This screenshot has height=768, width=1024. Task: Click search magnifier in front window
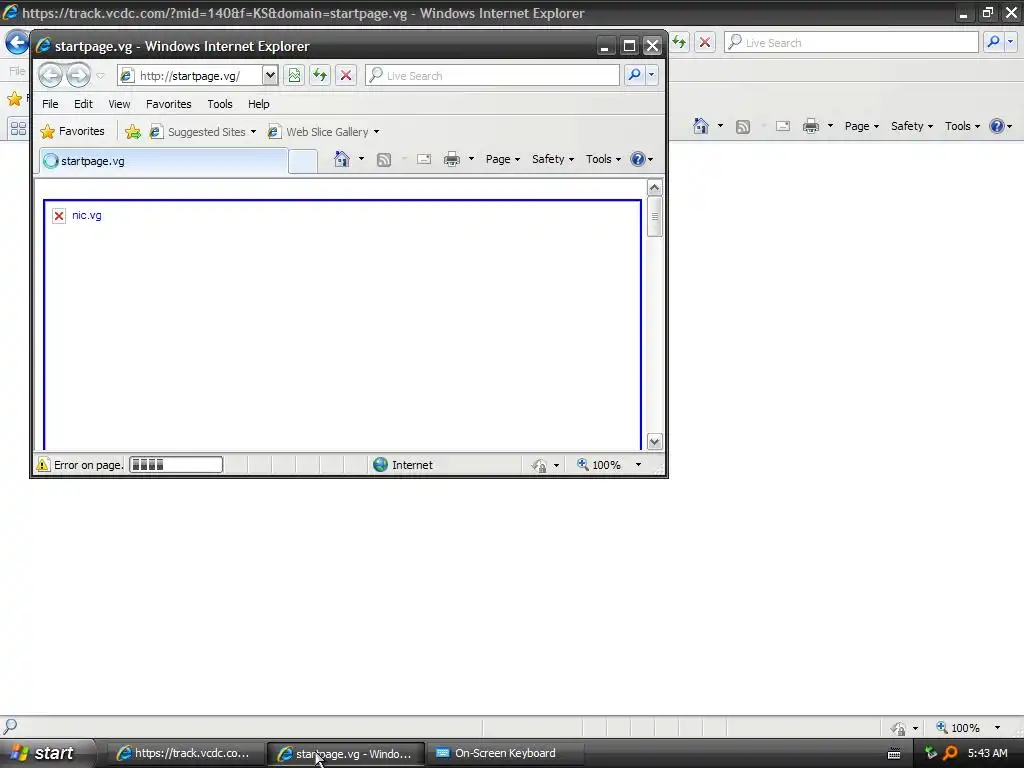point(634,75)
